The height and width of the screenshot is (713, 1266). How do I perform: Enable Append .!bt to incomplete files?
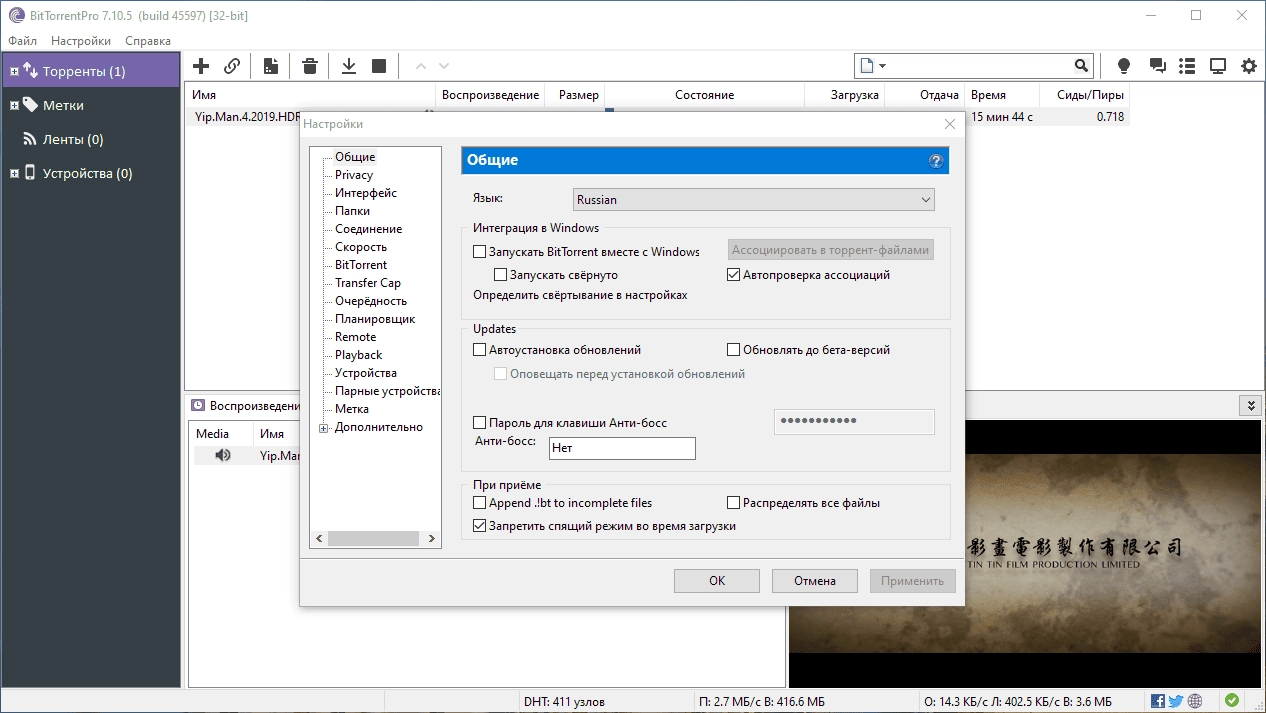click(x=479, y=503)
